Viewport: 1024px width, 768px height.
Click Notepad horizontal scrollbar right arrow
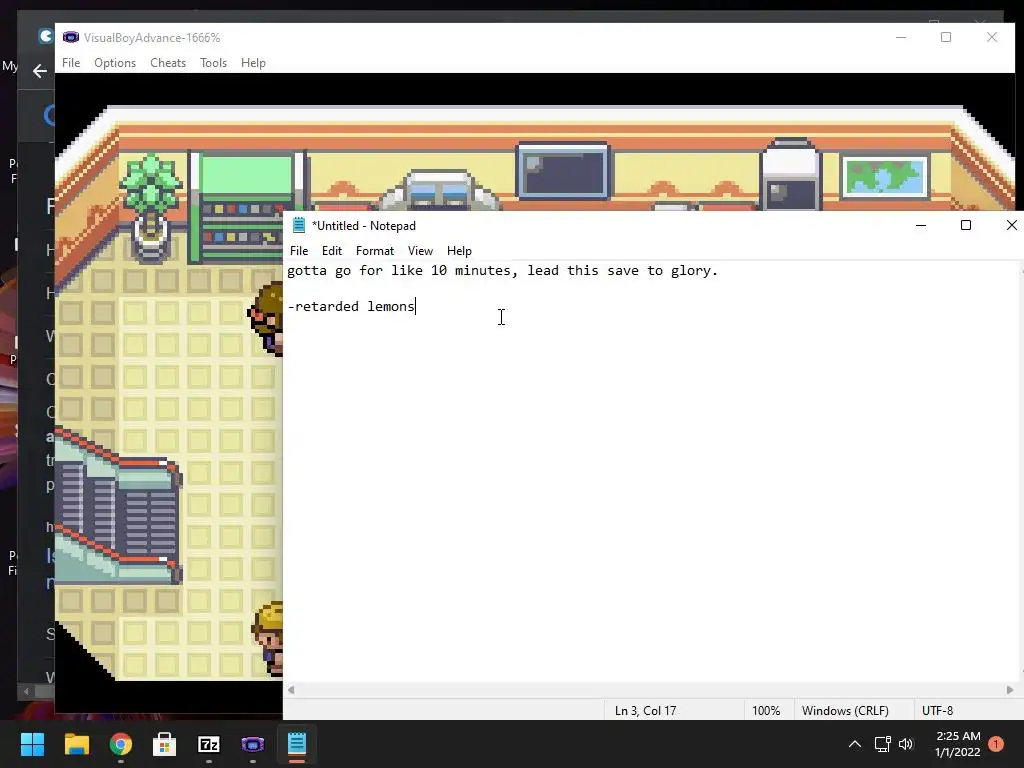(1010, 690)
